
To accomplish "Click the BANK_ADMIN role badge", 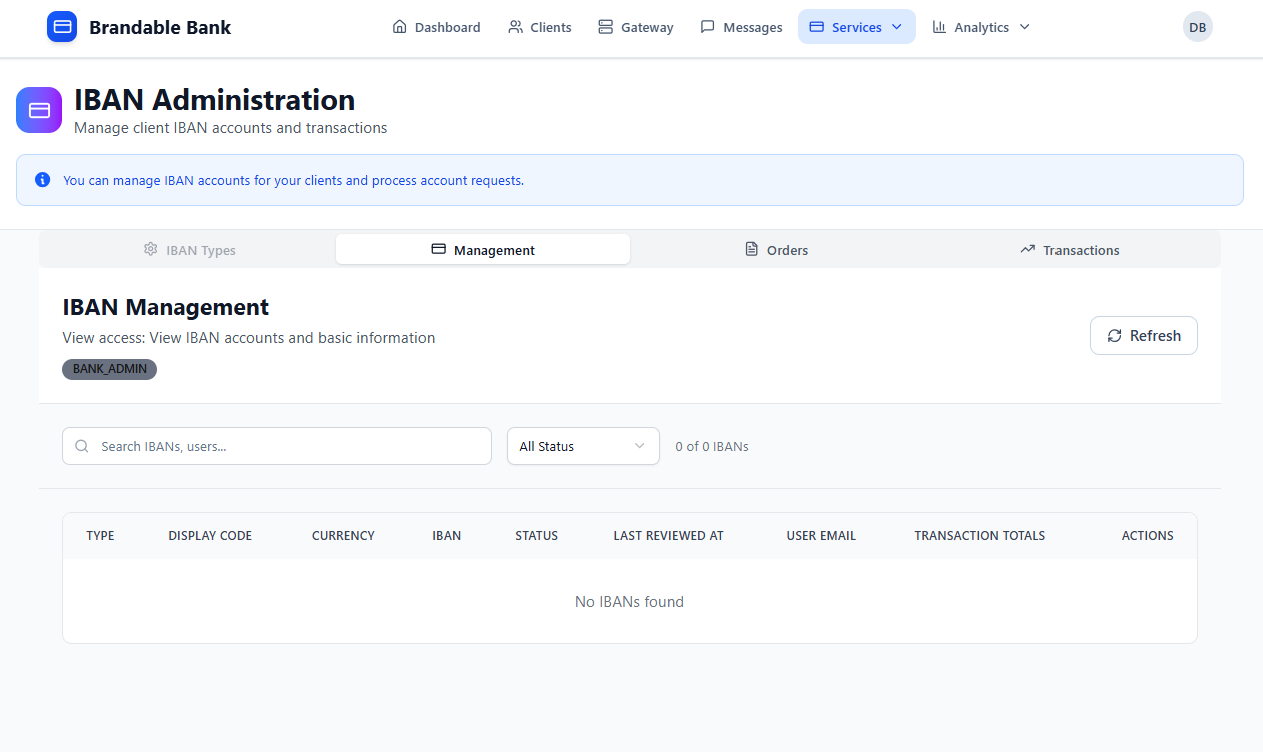I will pos(110,369).
